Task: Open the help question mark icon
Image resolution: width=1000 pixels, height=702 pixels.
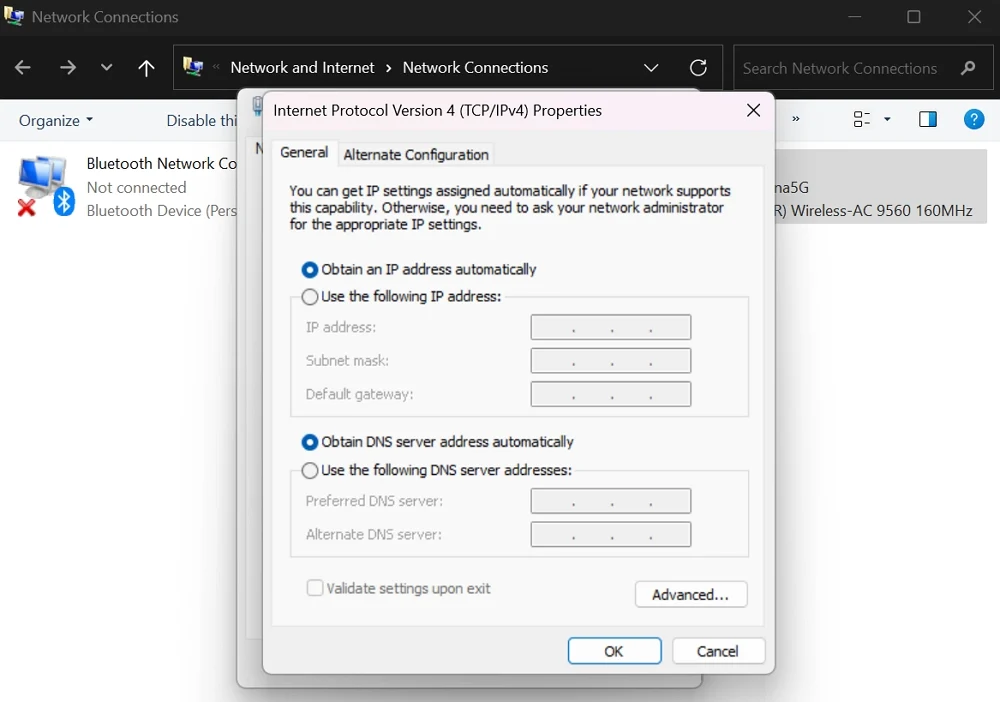Action: pos(973,120)
